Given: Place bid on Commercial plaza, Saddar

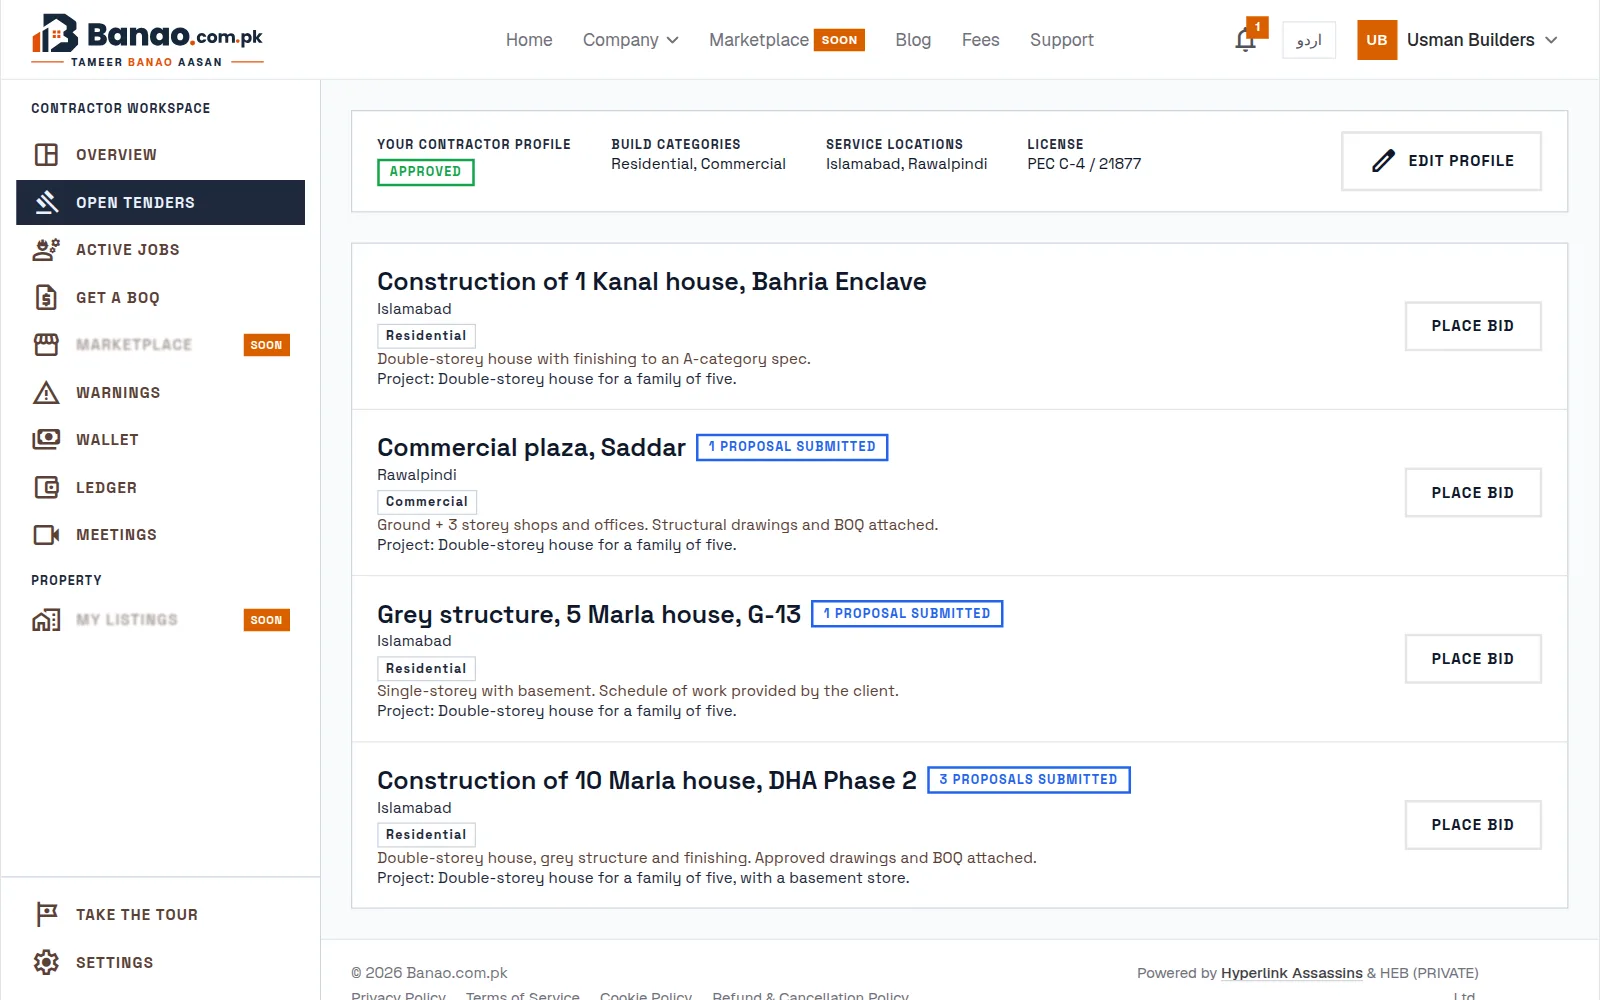Looking at the screenshot, I should 1473,493.
